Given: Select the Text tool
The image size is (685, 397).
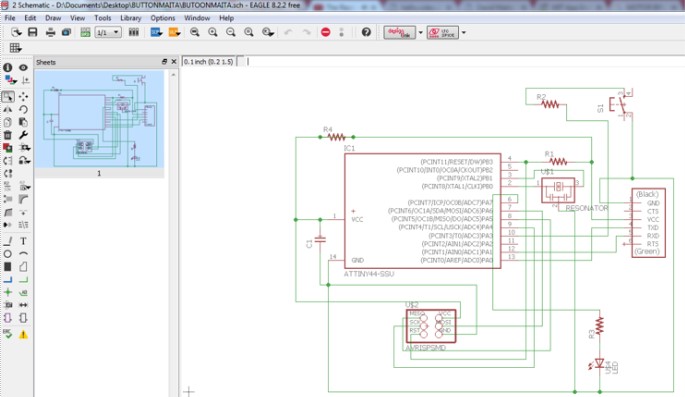Looking at the screenshot, I should coord(24,241).
